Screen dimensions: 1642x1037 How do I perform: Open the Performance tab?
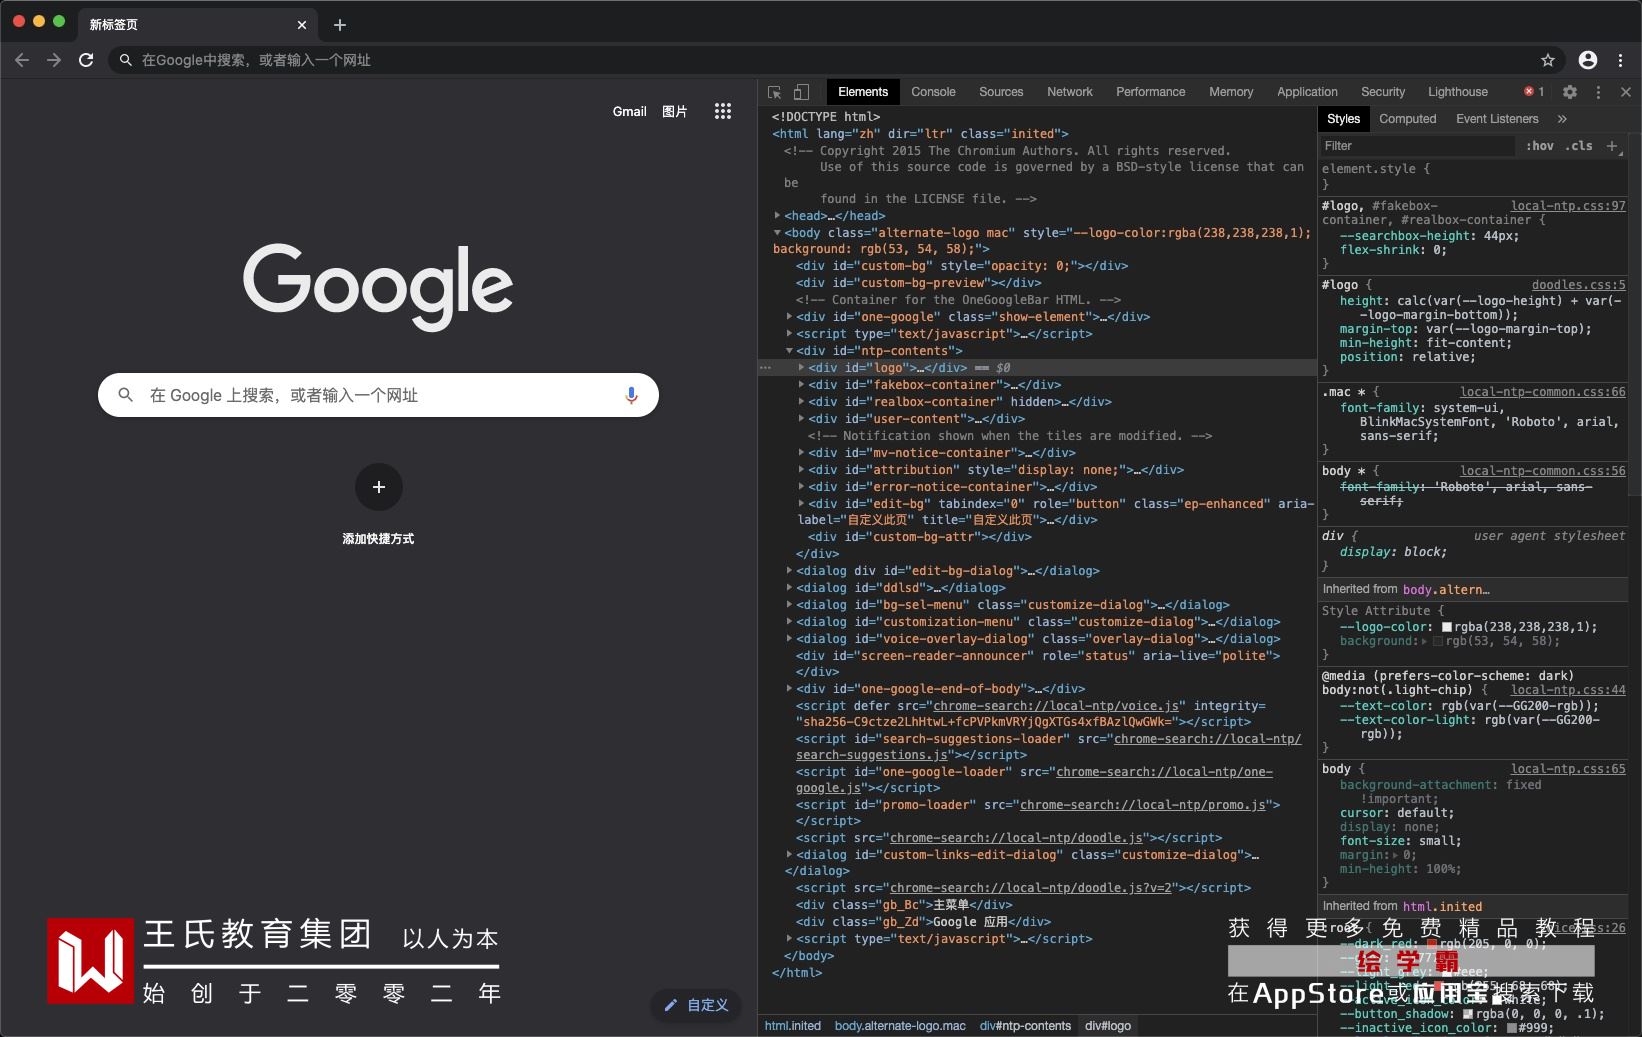click(1151, 92)
